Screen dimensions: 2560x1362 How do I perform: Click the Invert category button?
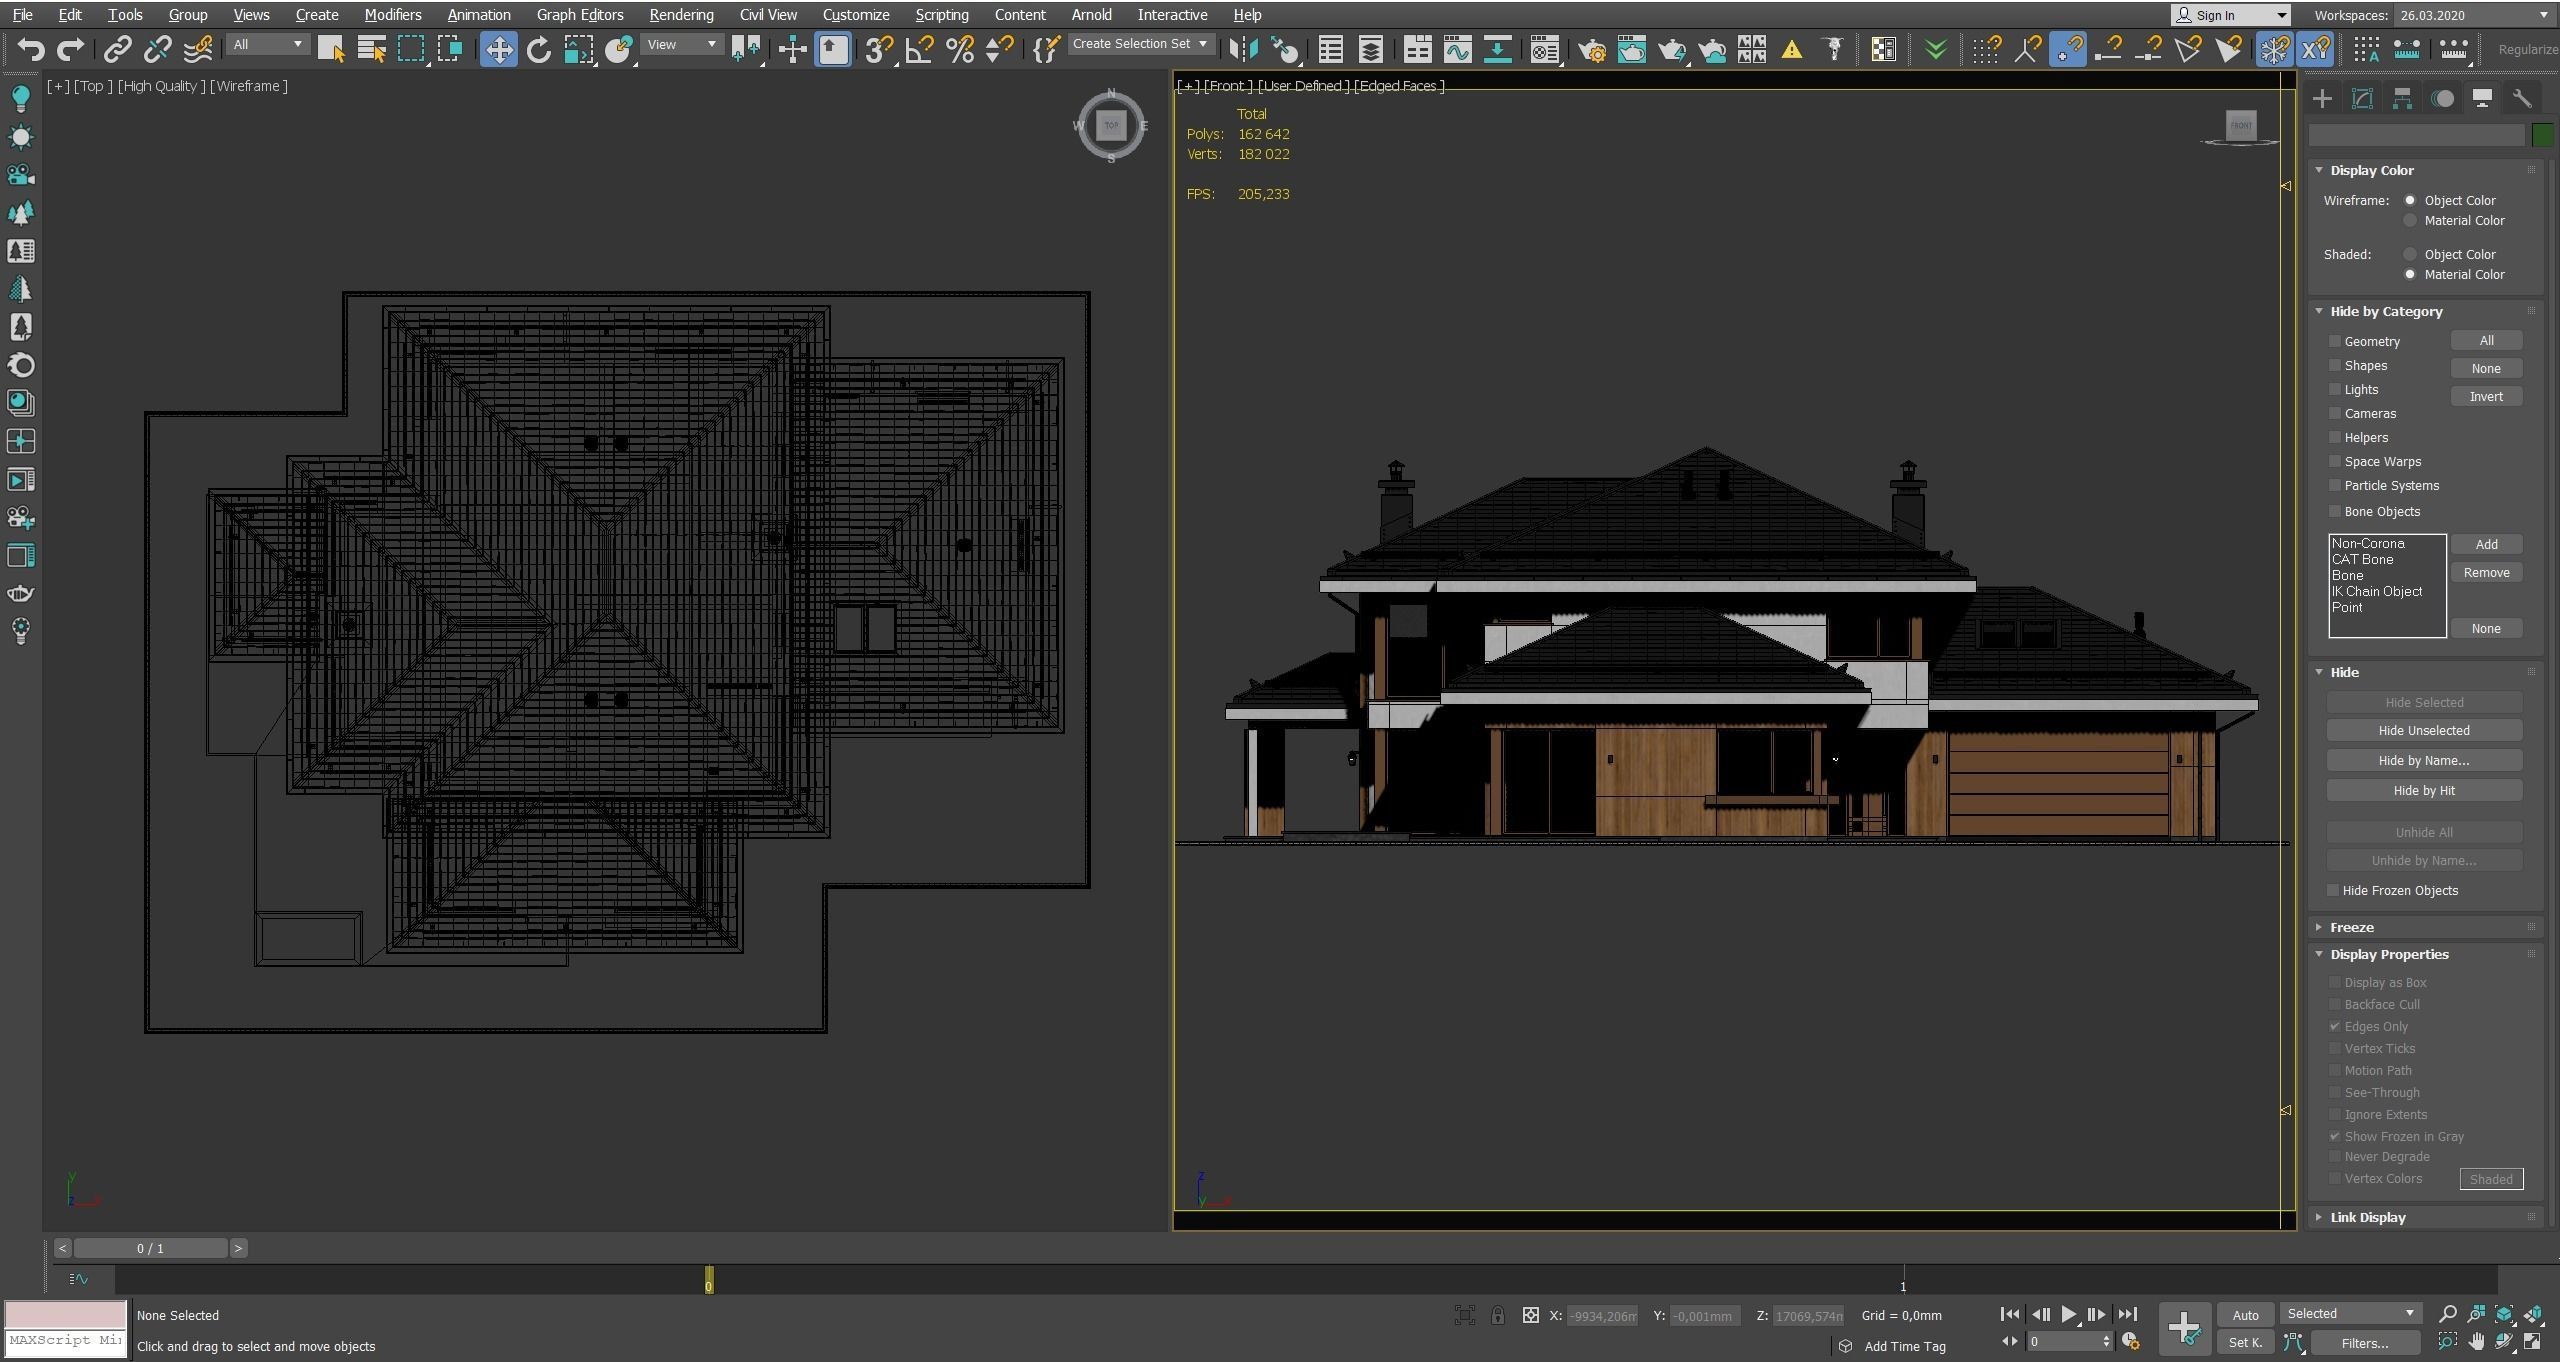[2486, 397]
